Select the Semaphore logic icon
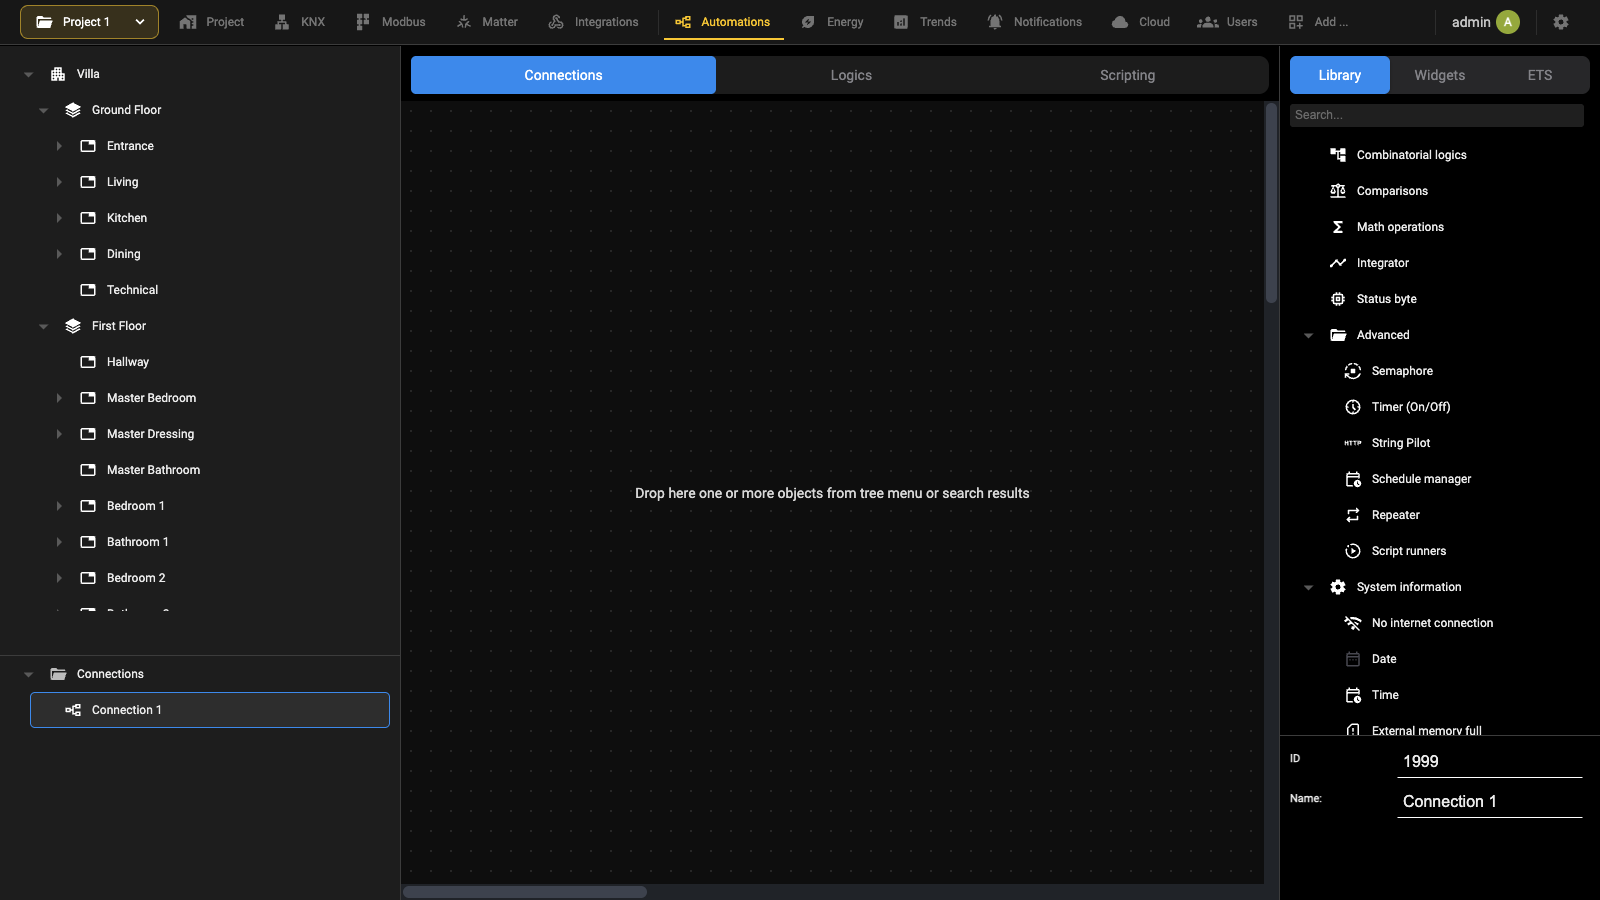The image size is (1600, 900). click(1353, 371)
